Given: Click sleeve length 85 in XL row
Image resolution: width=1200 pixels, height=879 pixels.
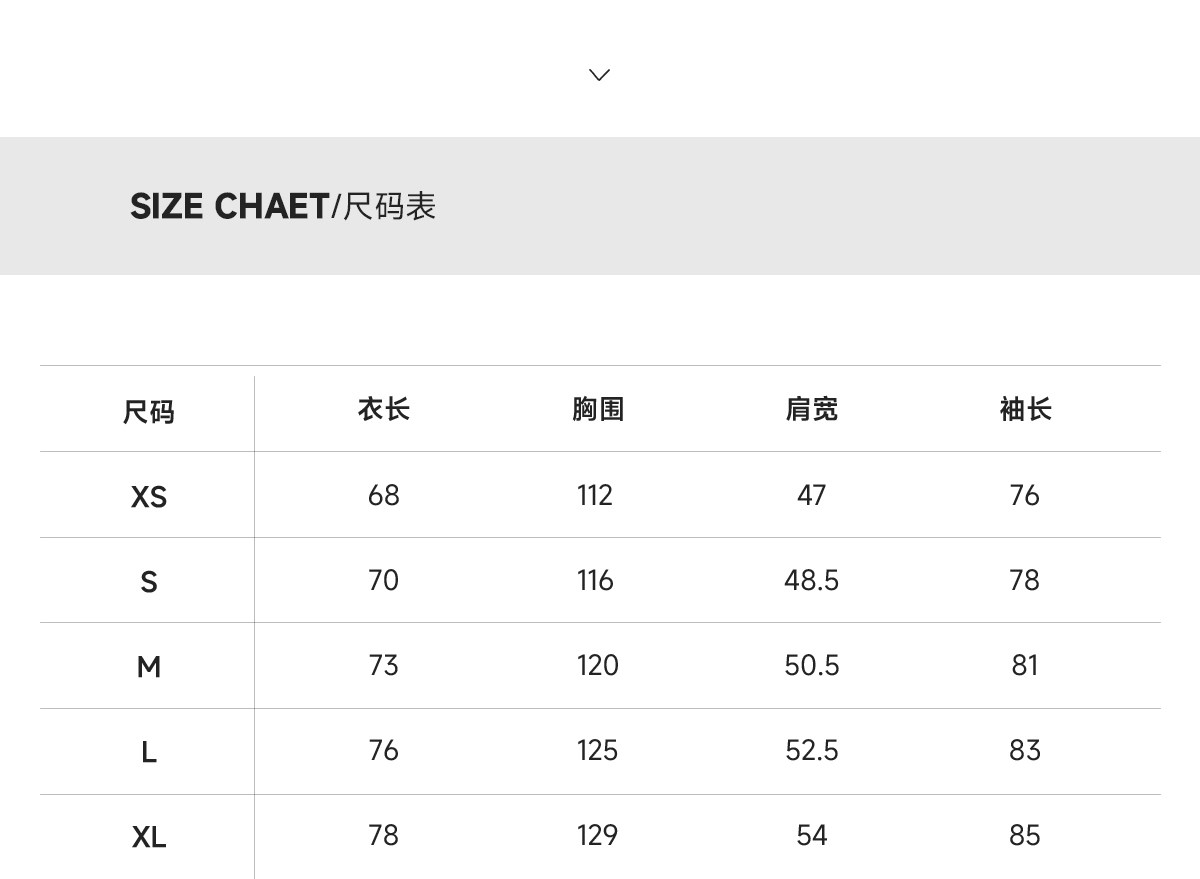Looking at the screenshot, I should pos(1025,835).
